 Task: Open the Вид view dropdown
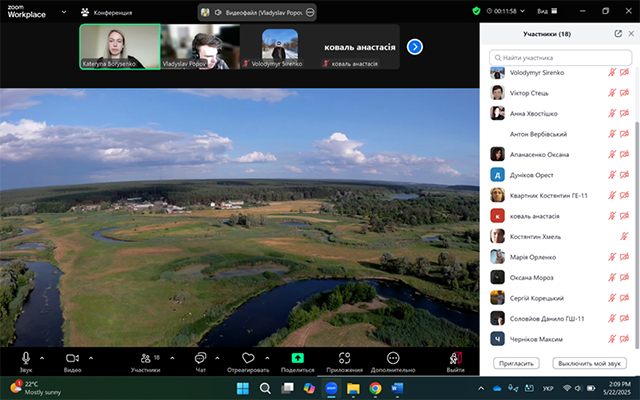[572, 11]
